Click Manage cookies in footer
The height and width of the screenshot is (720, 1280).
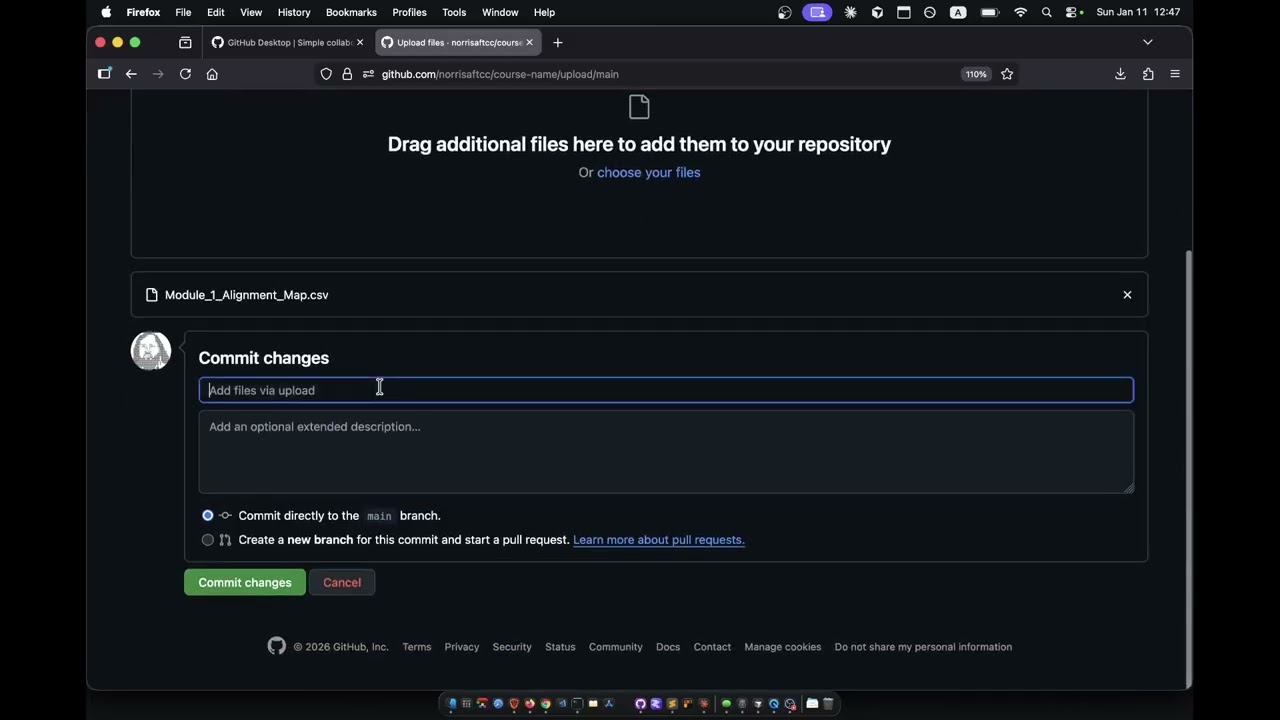(783, 647)
